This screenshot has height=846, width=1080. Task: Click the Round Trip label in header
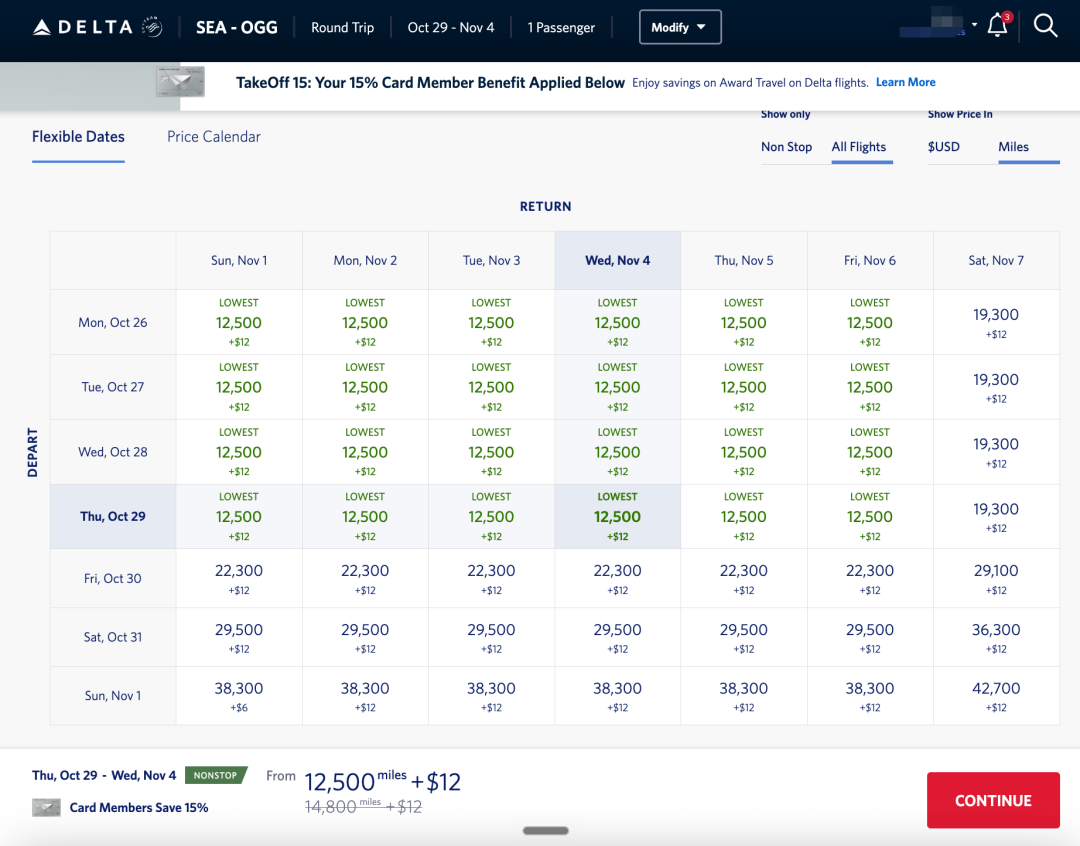point(342,28)
